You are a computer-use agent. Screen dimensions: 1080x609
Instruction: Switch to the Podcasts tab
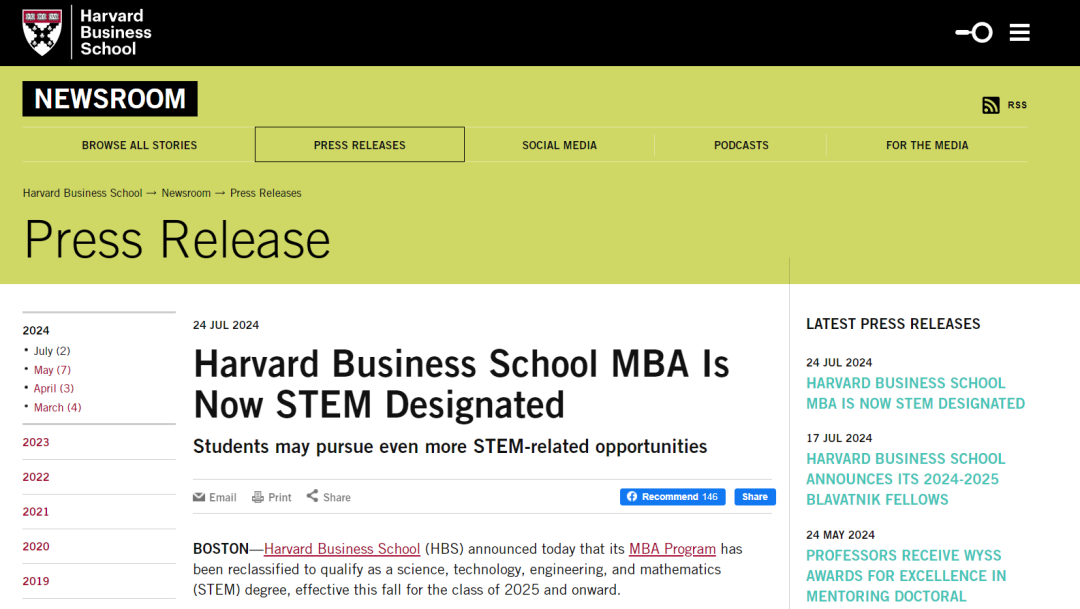(741, 145)
